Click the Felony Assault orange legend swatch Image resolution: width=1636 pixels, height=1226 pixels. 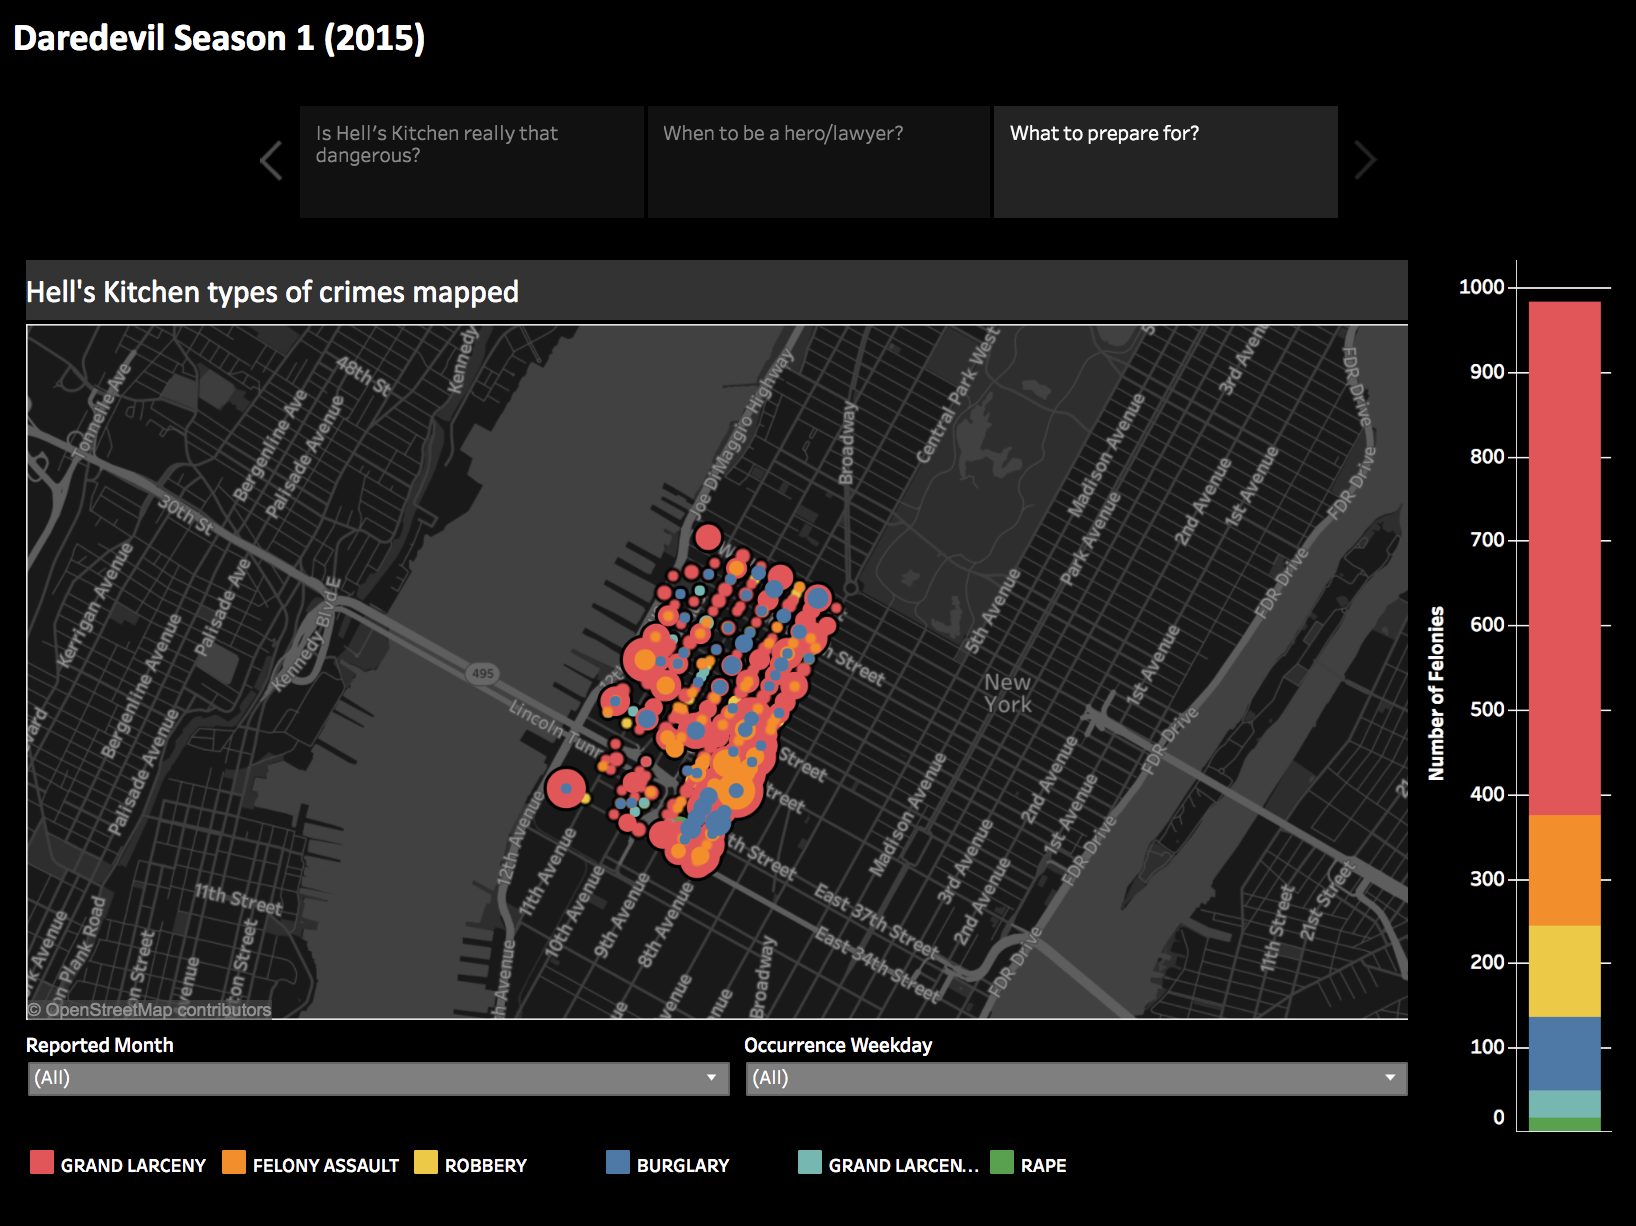tap(234, 1162)
